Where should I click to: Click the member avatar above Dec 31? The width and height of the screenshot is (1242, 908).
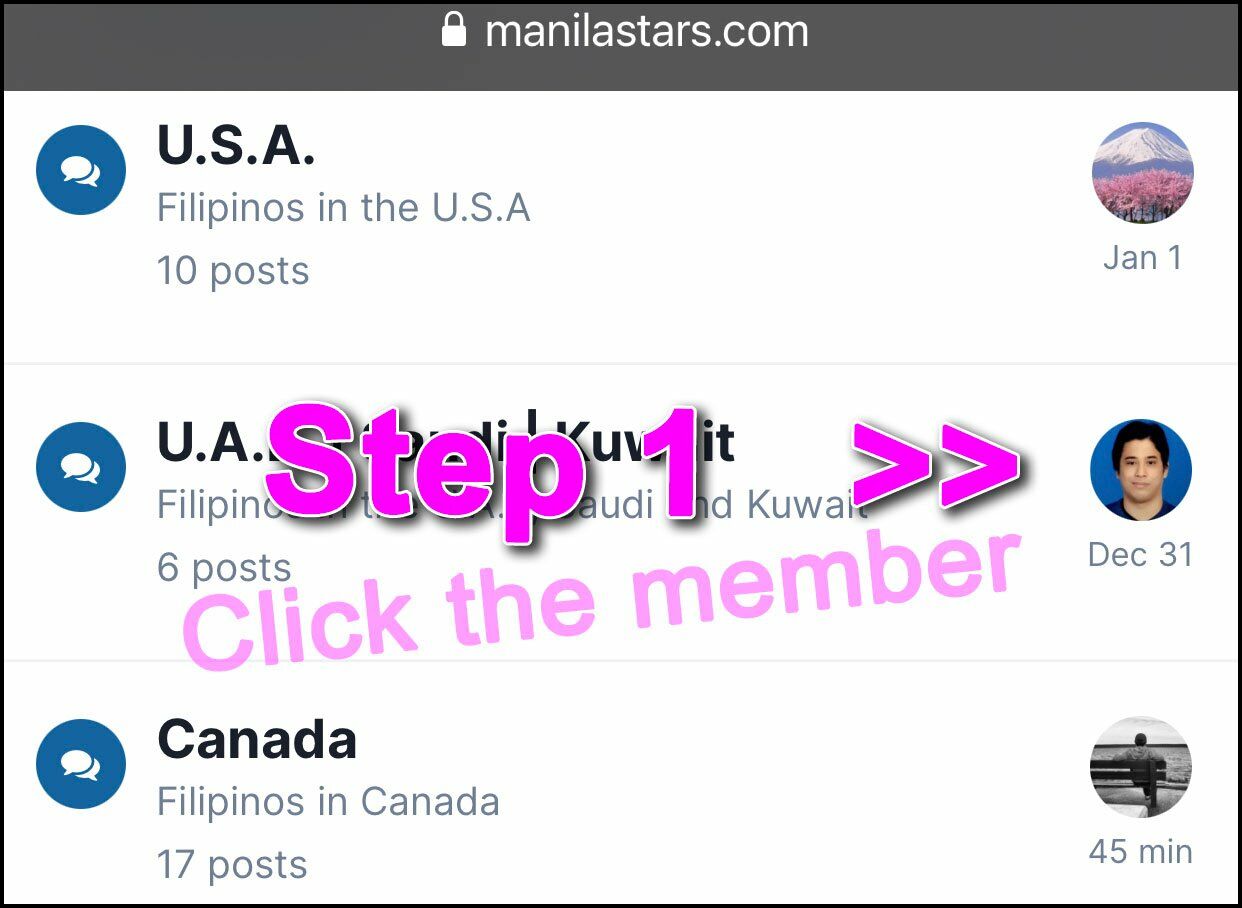pyautogui.click(x=1141, y=469)
